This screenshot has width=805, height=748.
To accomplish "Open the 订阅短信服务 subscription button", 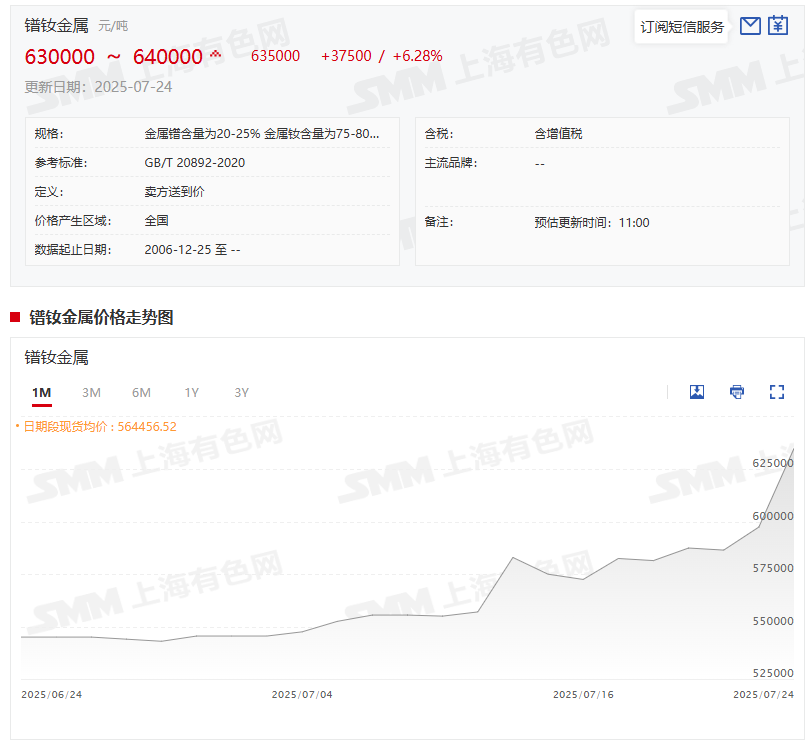I will 682,27.
